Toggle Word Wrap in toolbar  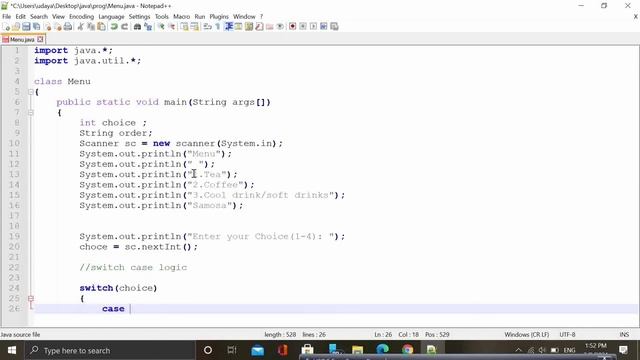tap(207, 27)
